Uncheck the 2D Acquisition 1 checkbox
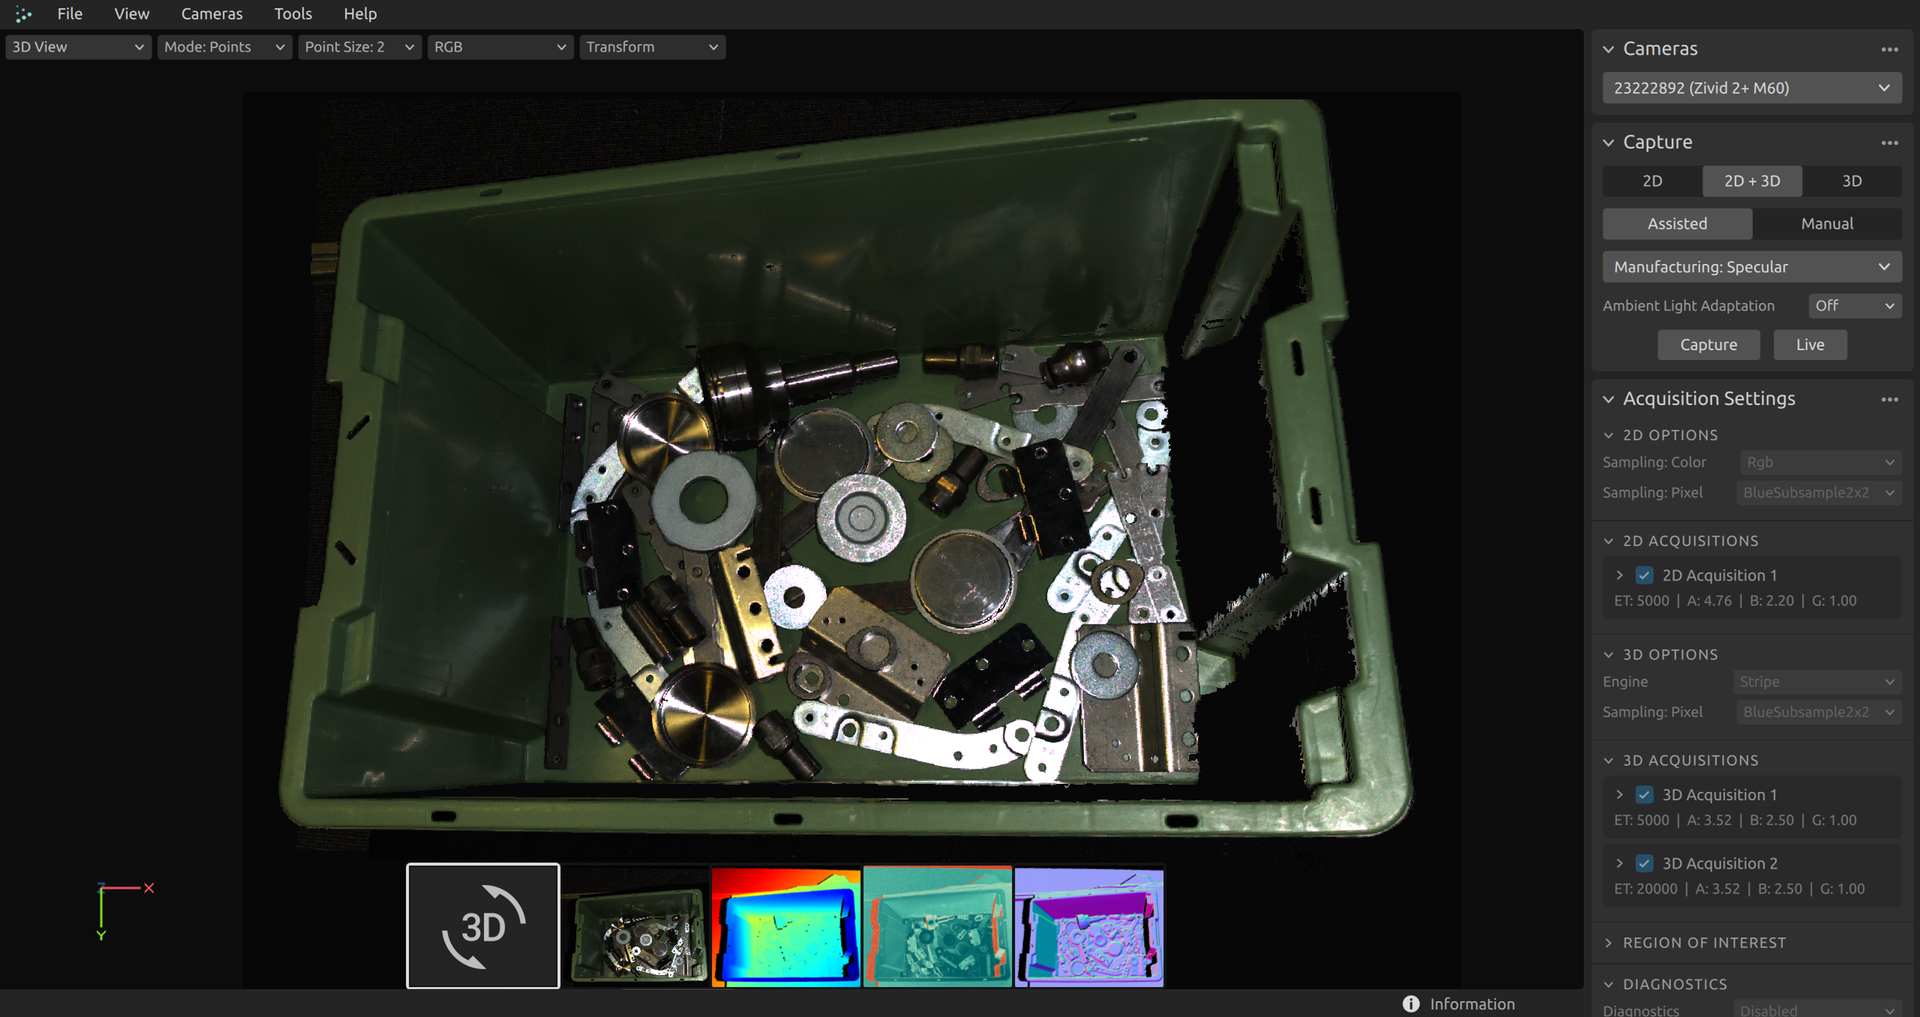 [x=1644, y=575]
